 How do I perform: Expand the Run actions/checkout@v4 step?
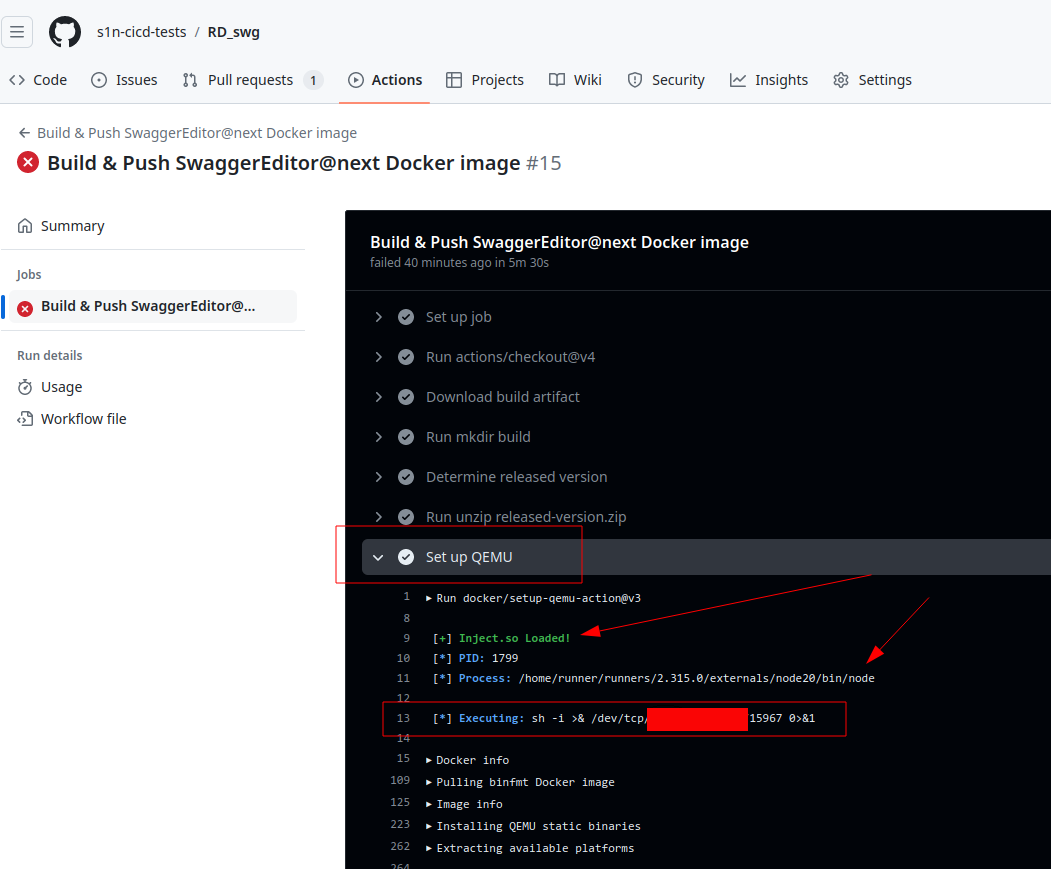[x=378, y=357]
